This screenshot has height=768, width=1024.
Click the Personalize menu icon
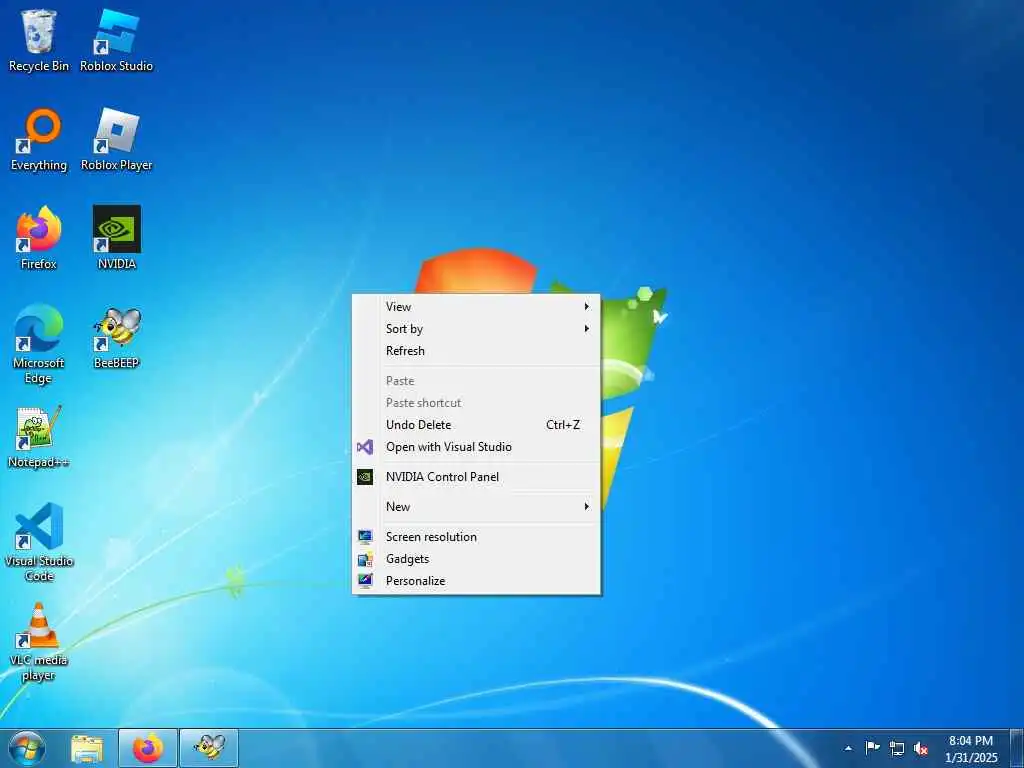click(365, 581)
